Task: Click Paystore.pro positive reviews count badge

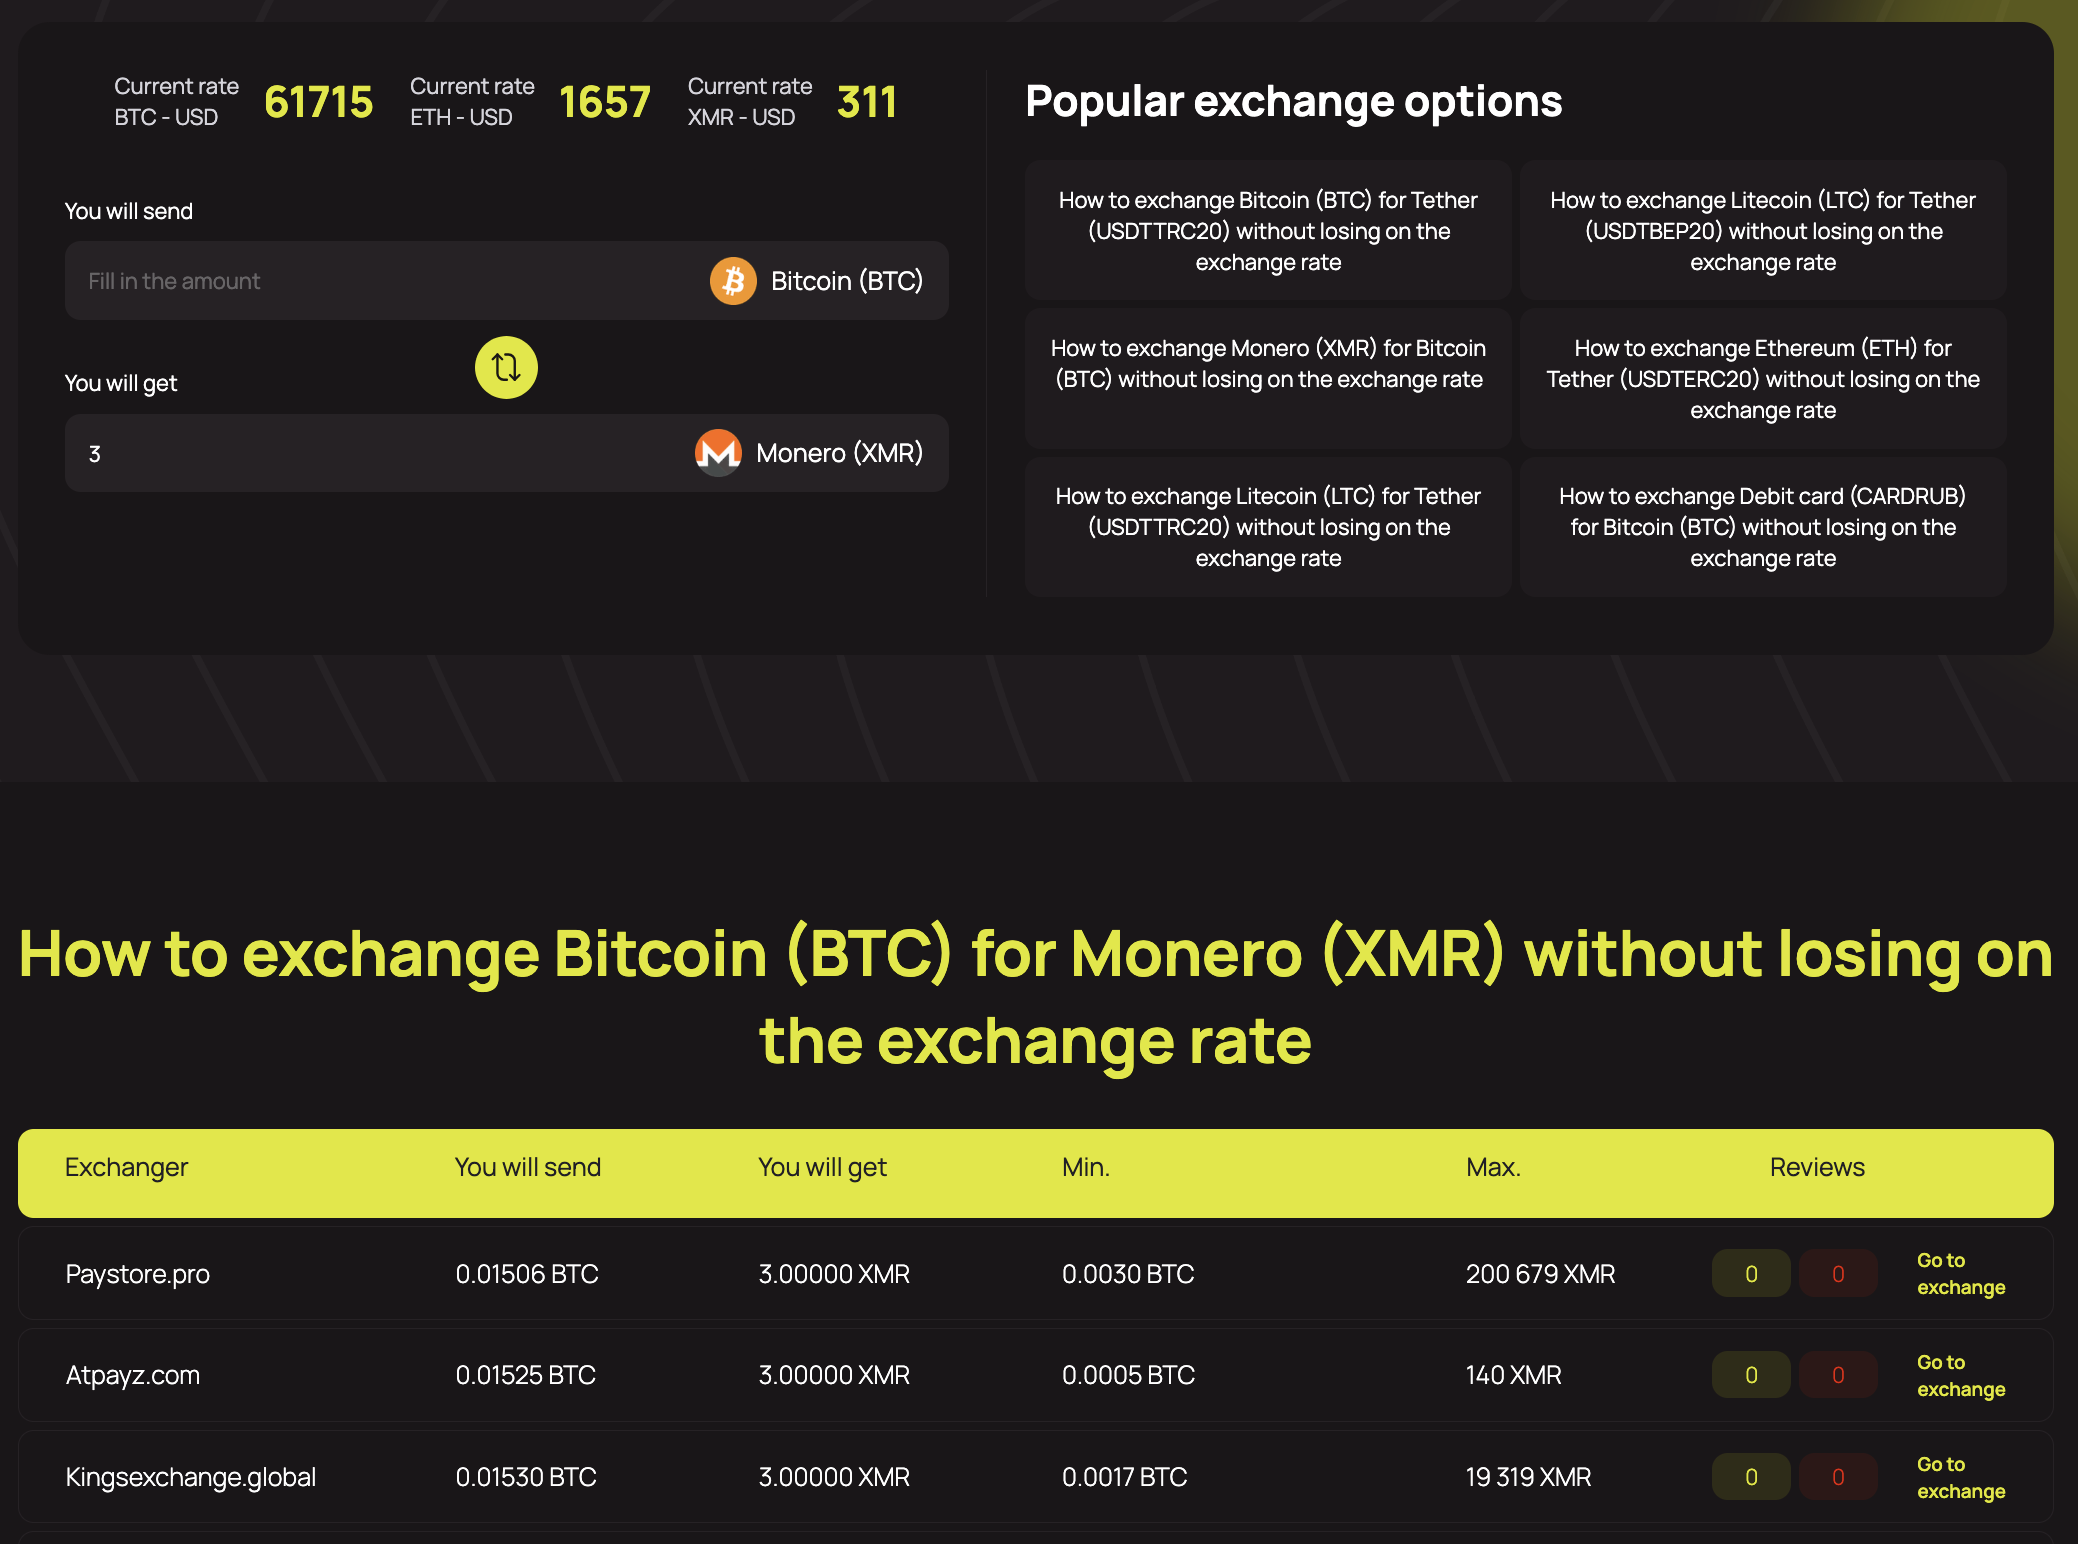Action: click(1751, 1273)
